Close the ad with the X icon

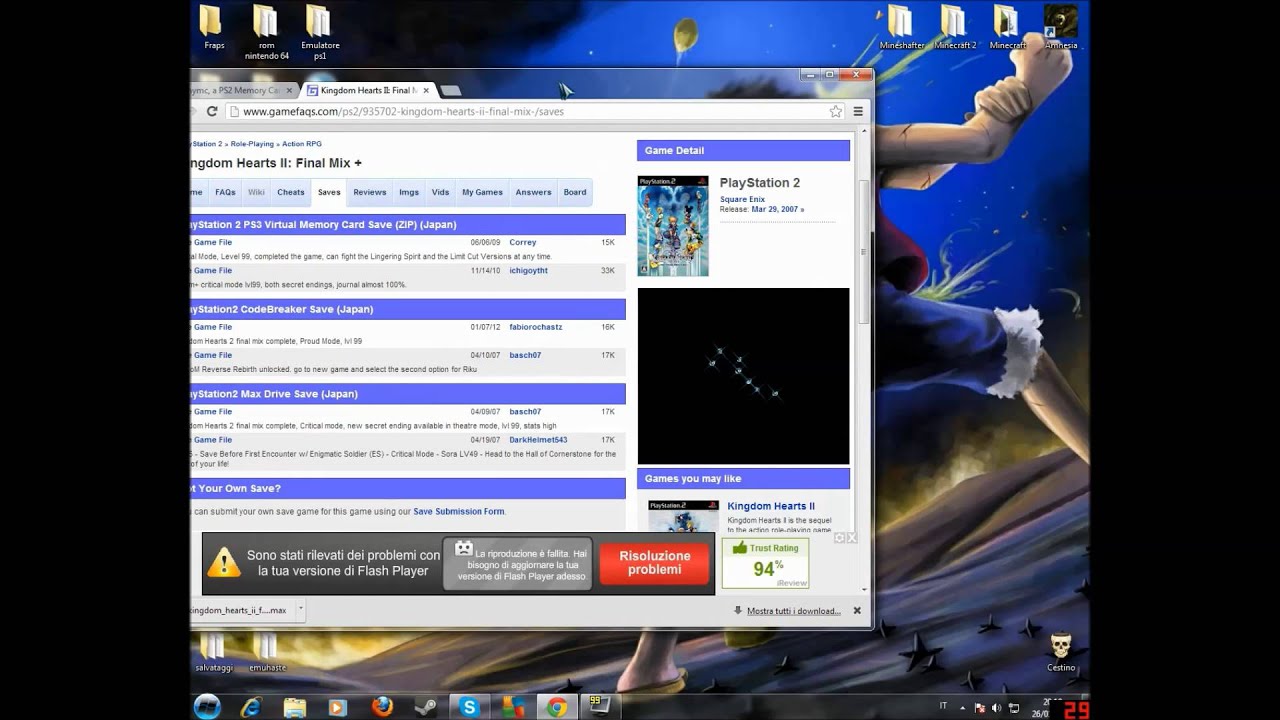852,538
